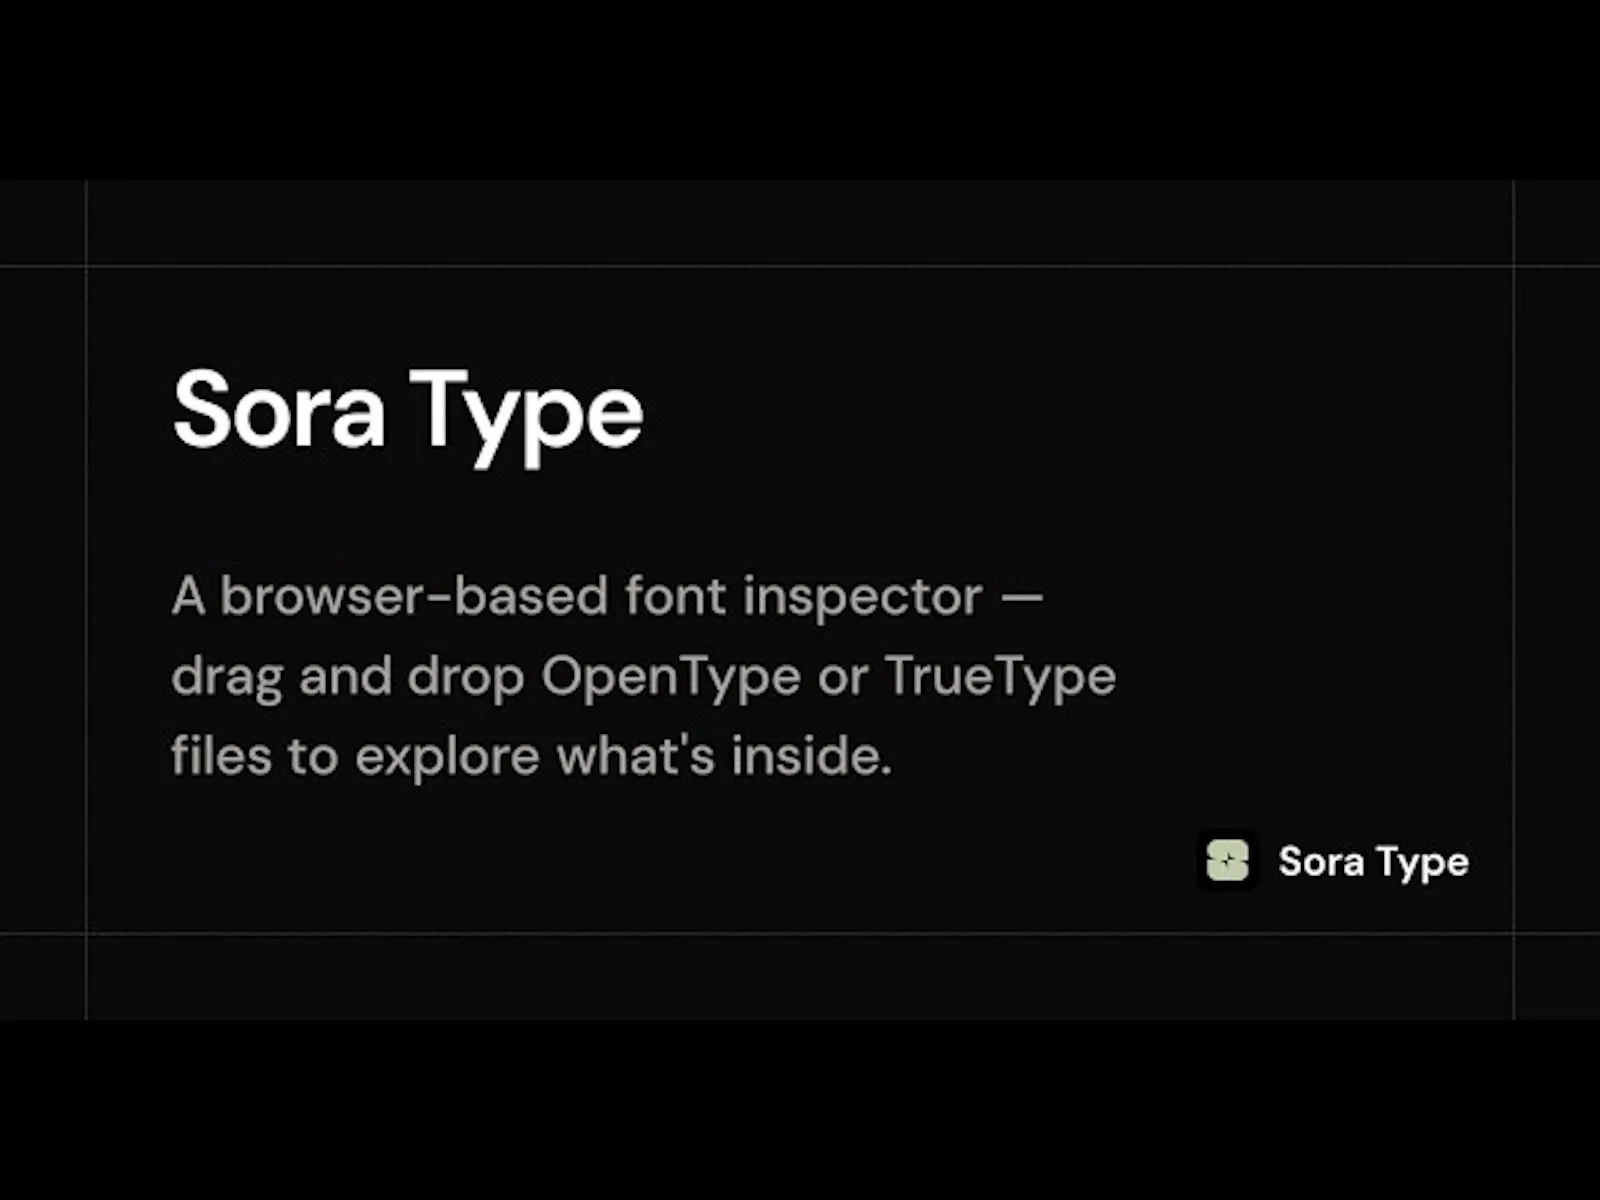This screenshot has height=1200, width=1600.
Task: Click the small "Sora Type" label beside logo
Action: (x=1373, y=862)
